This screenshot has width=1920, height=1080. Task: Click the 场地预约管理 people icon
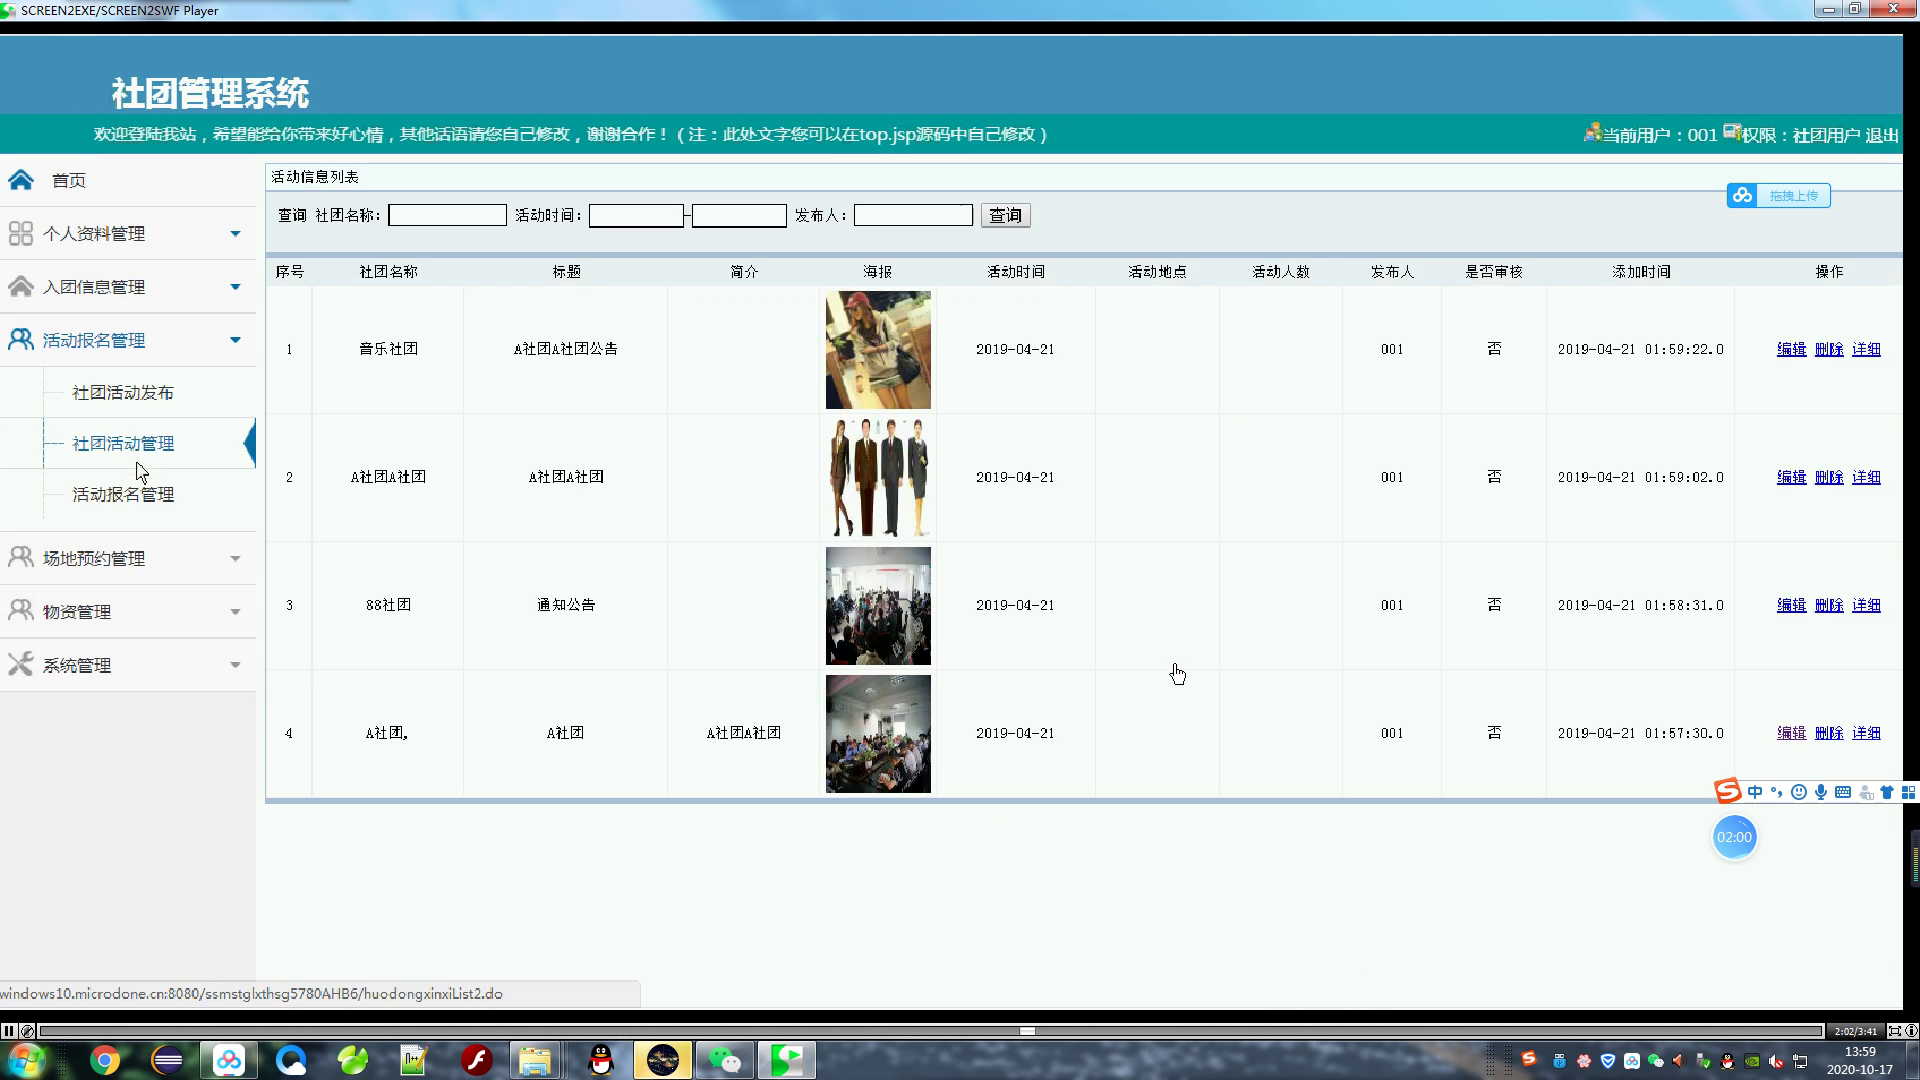21,557
